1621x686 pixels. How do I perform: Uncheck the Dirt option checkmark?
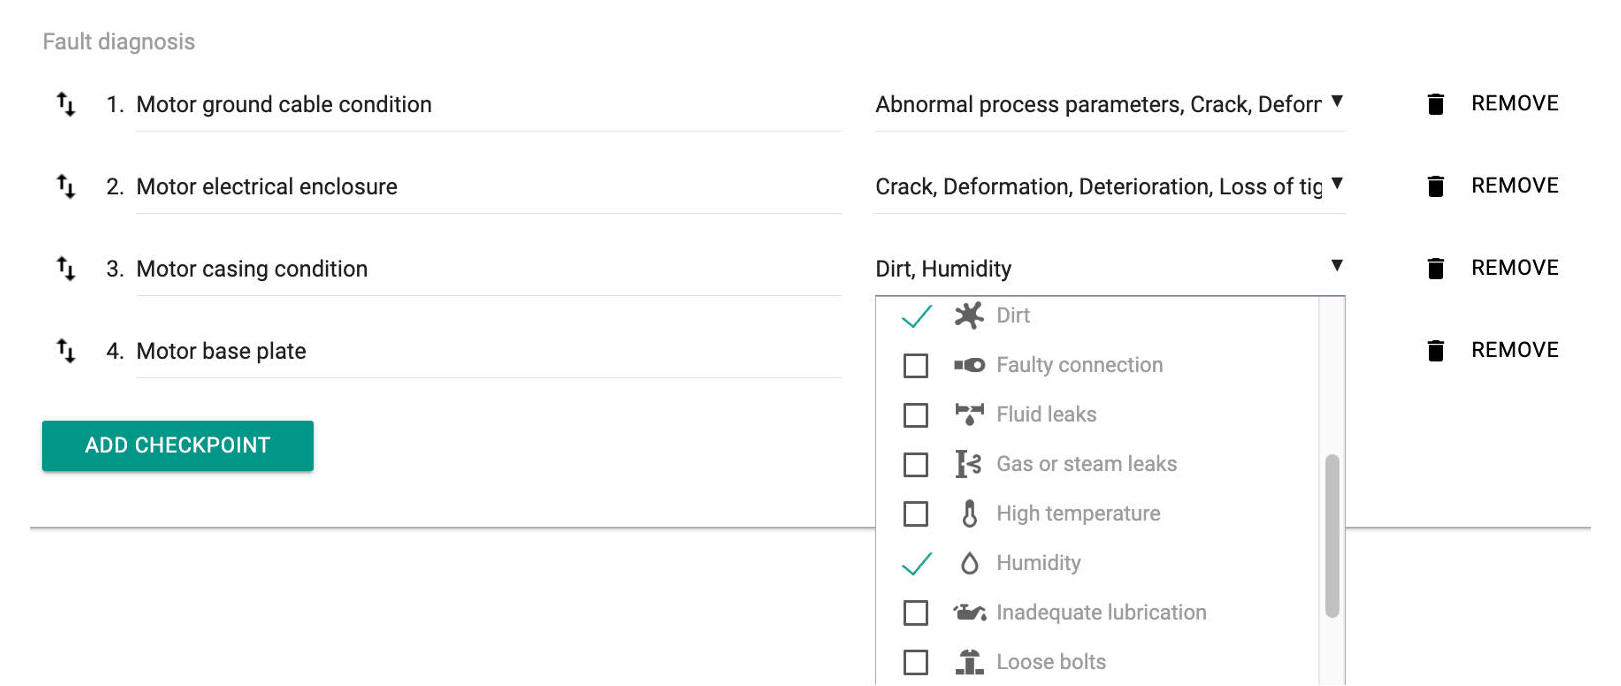click(916, 316)
